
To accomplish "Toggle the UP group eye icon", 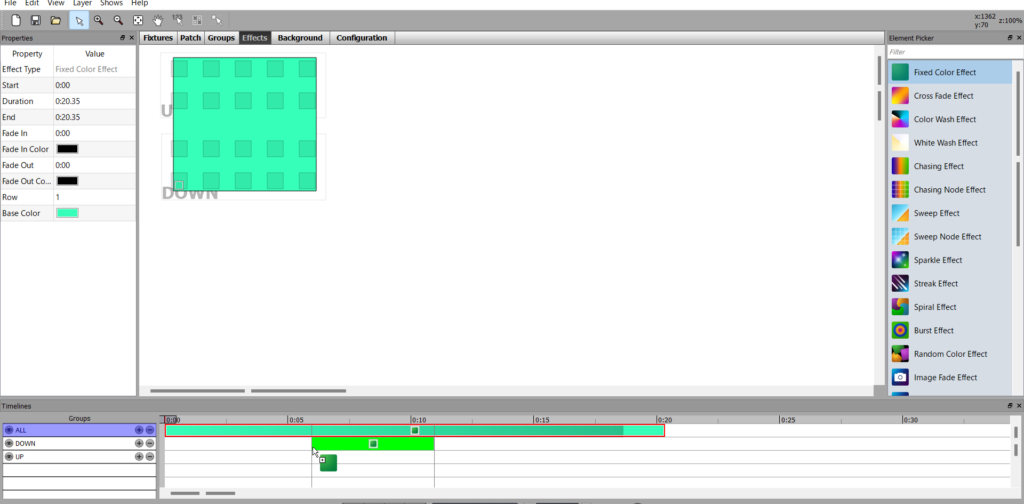I will [x=9, y=457].
